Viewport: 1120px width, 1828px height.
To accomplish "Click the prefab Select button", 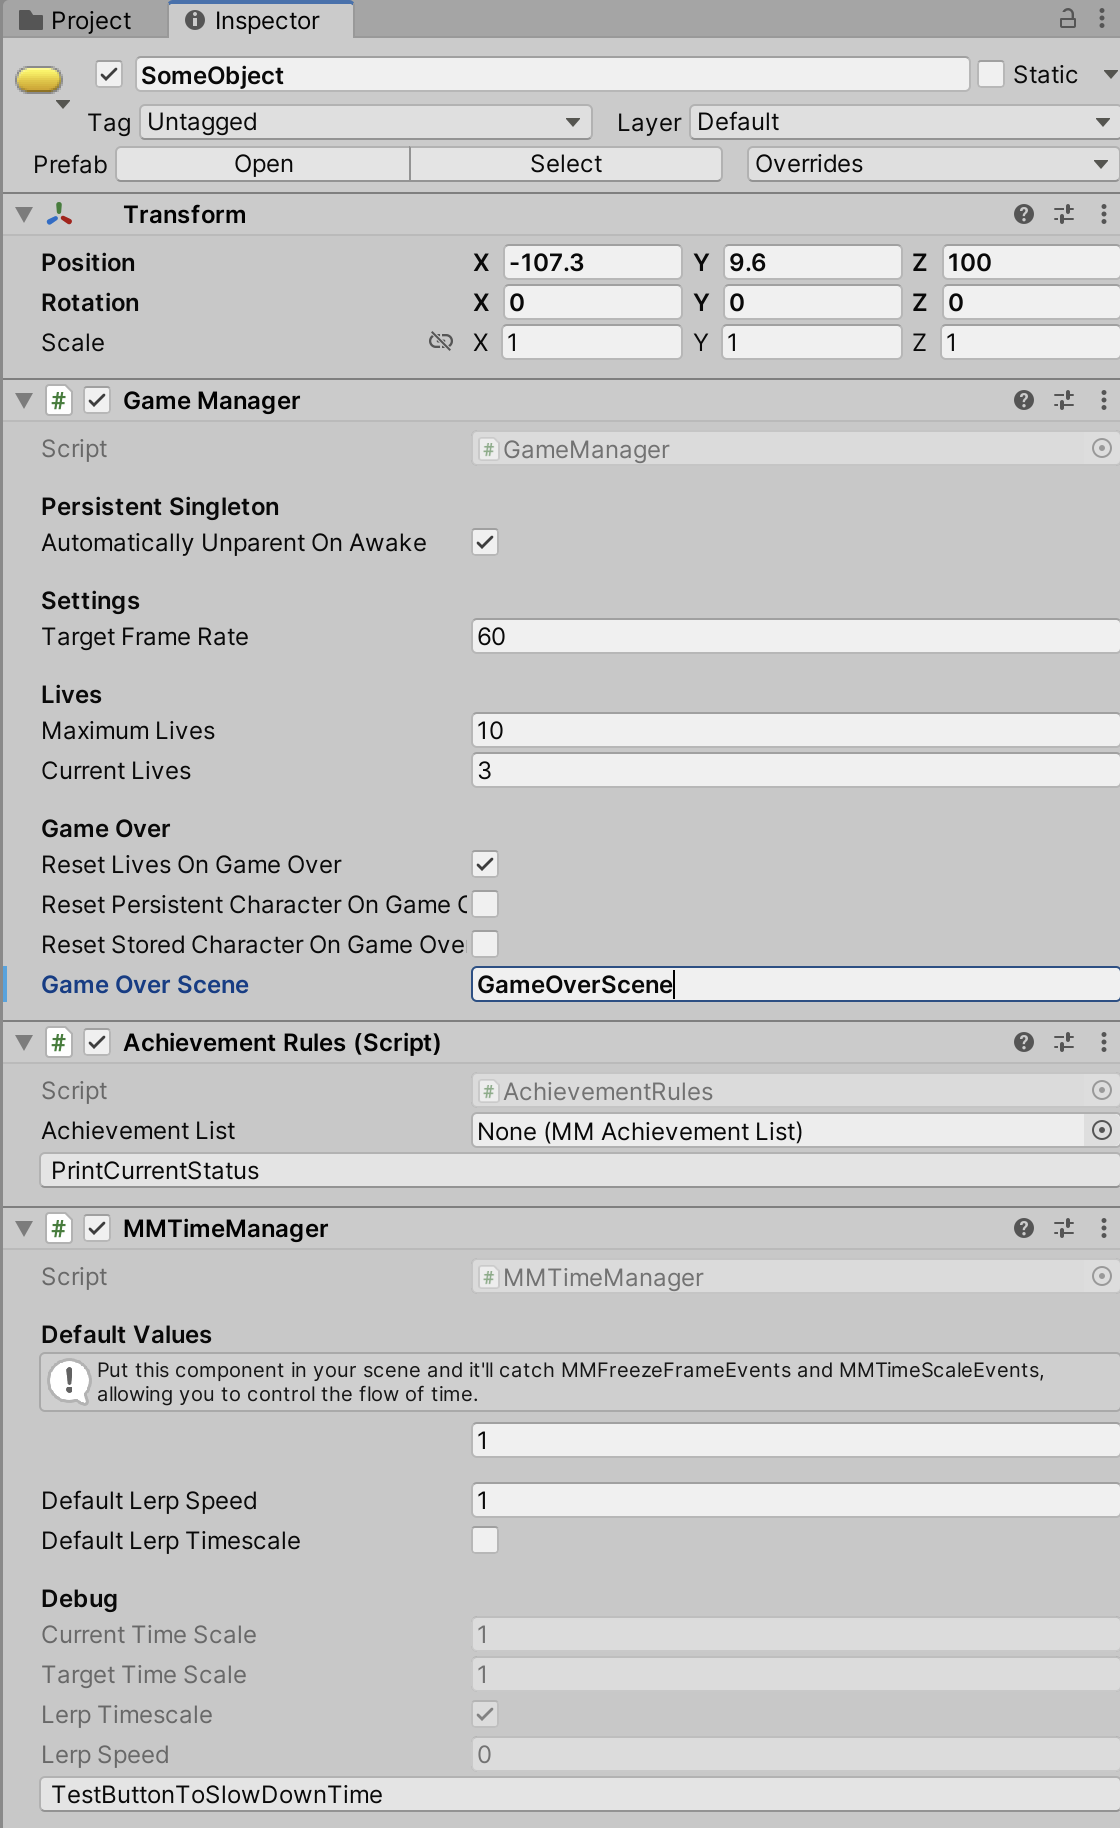I will [566, 164].
